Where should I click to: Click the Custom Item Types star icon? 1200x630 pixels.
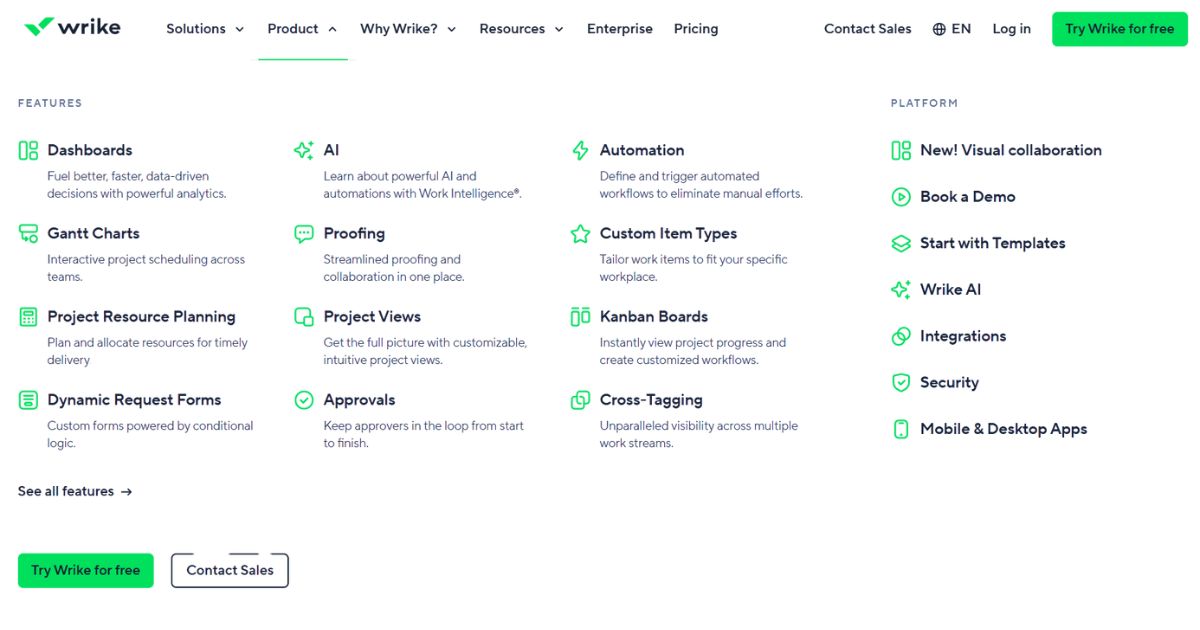[580, 234]
